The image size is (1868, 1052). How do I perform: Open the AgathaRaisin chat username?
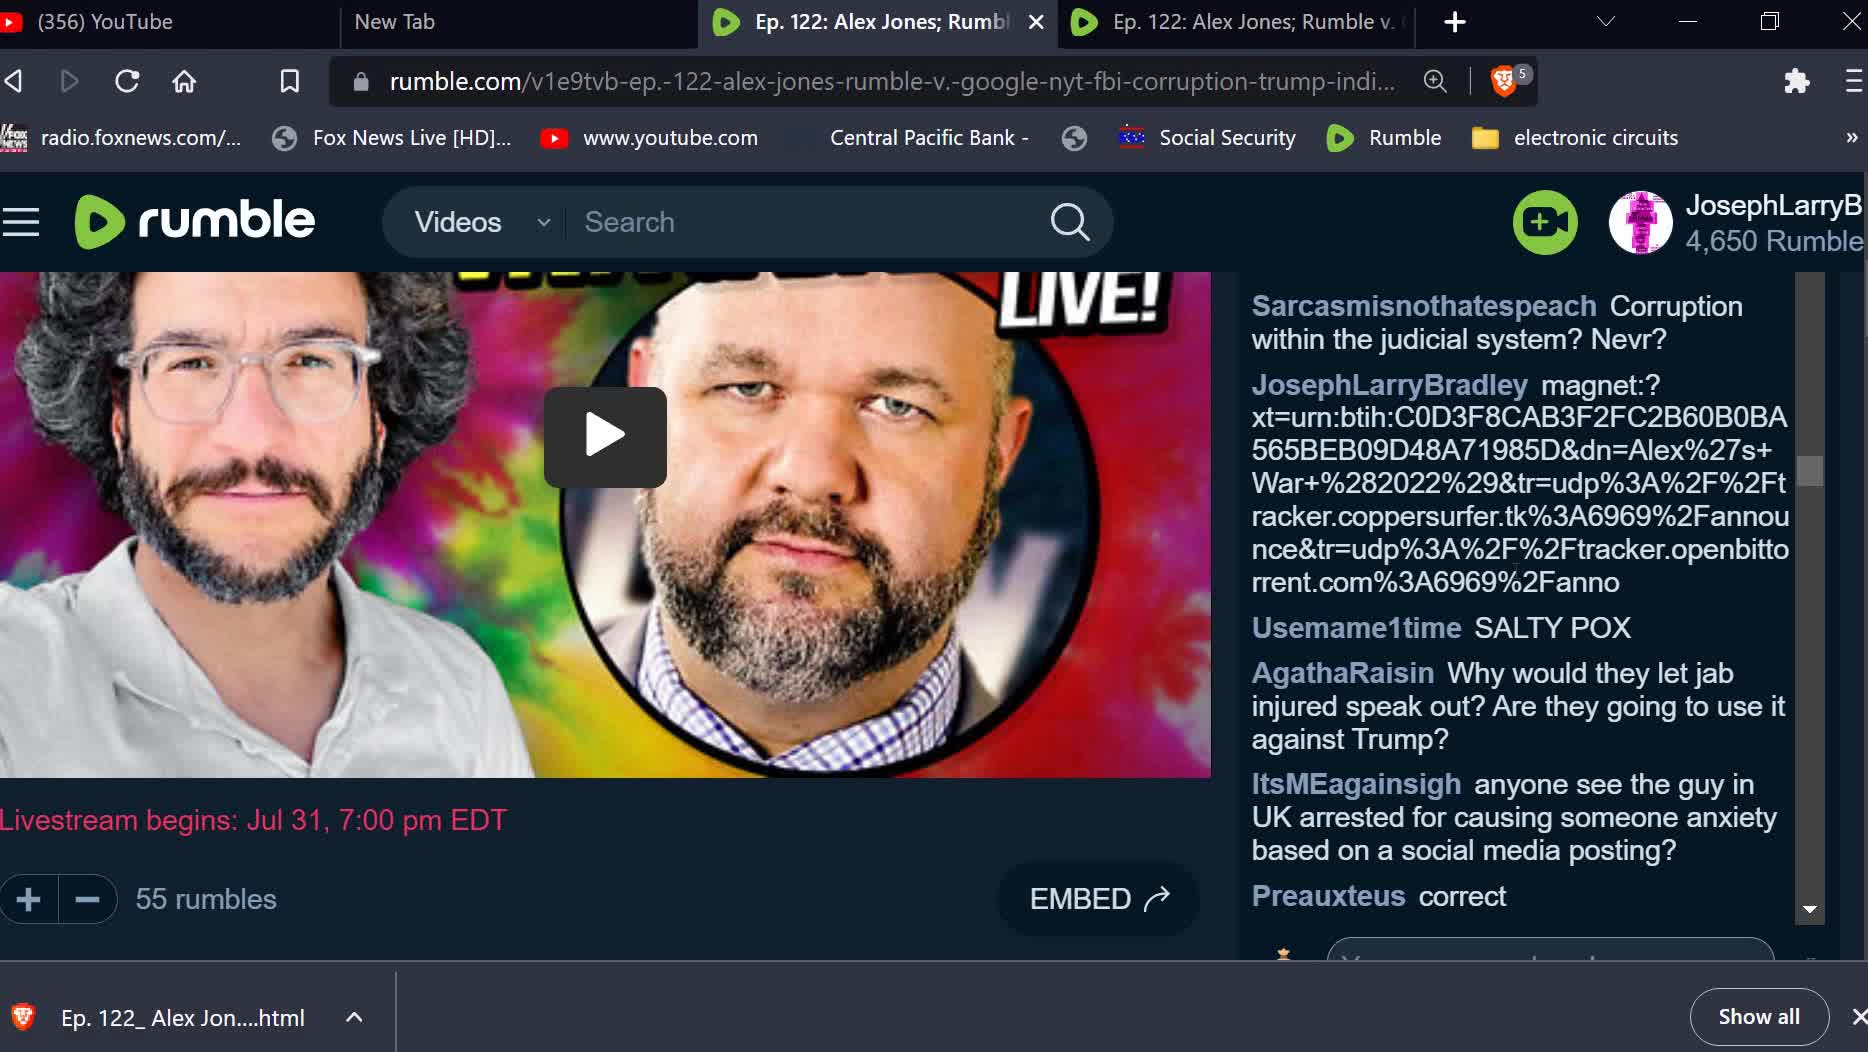click(x=1343, y=673)
